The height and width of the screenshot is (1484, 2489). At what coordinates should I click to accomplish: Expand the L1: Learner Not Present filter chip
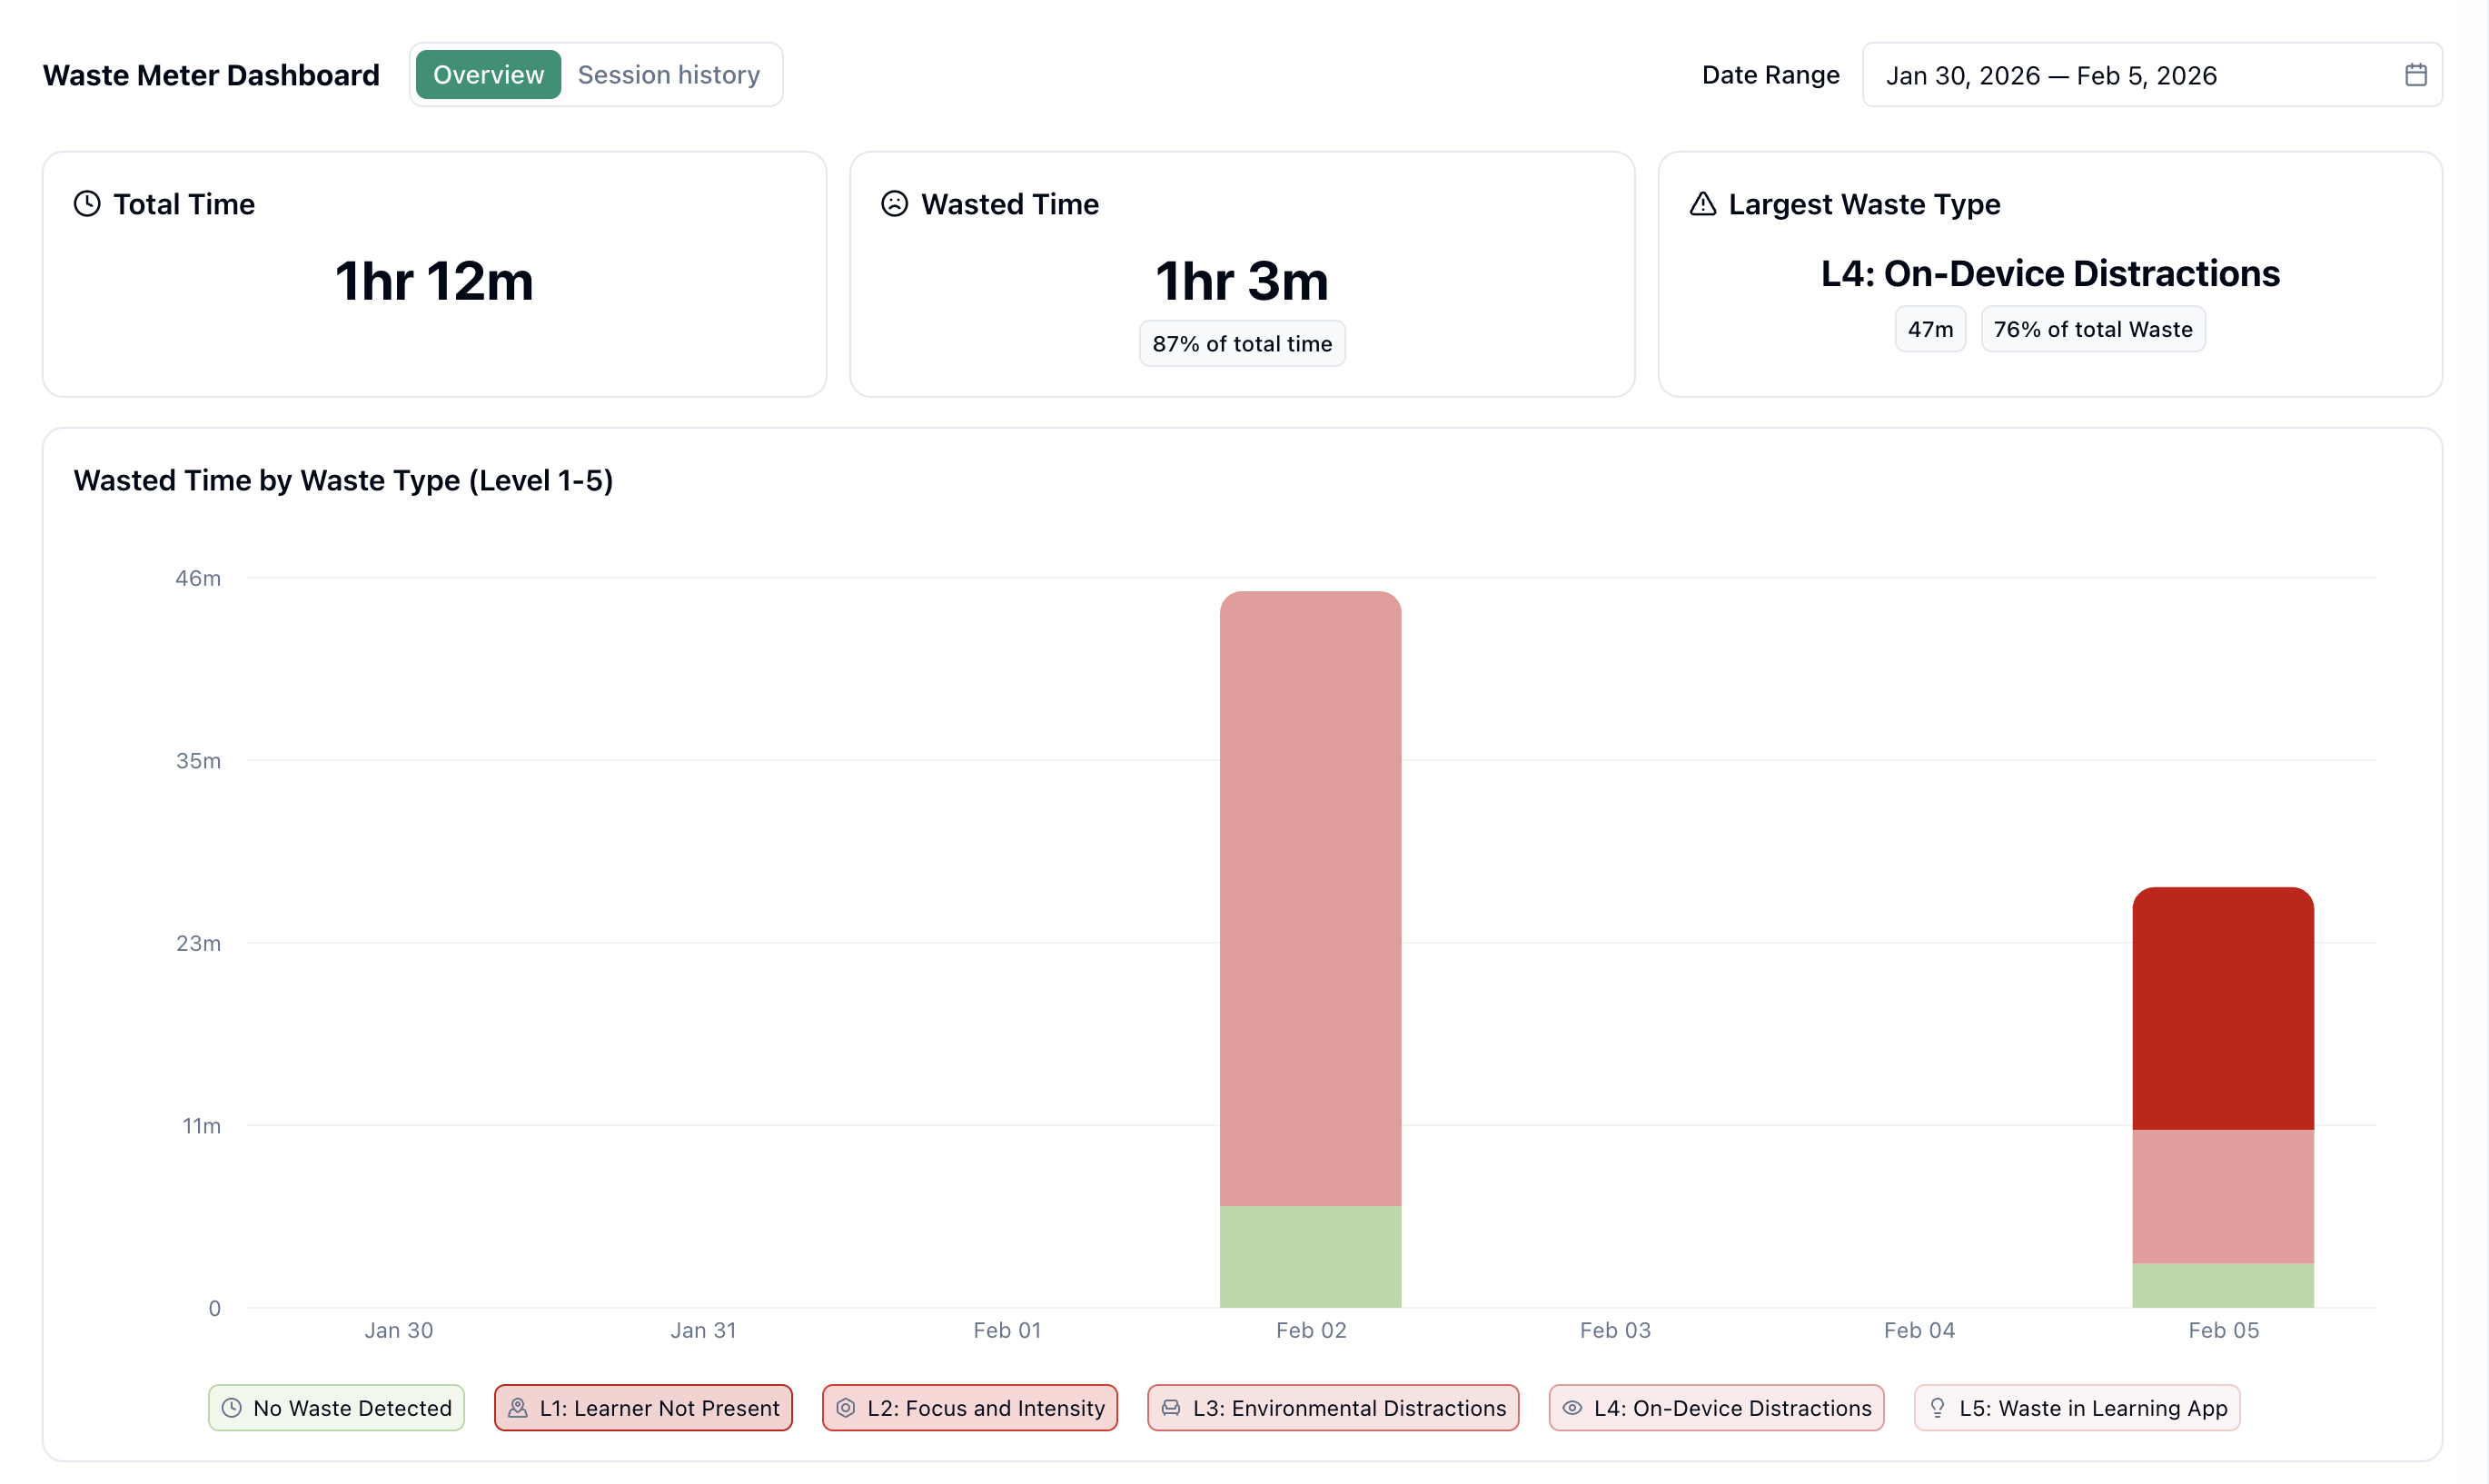(x=643, y=1407)
